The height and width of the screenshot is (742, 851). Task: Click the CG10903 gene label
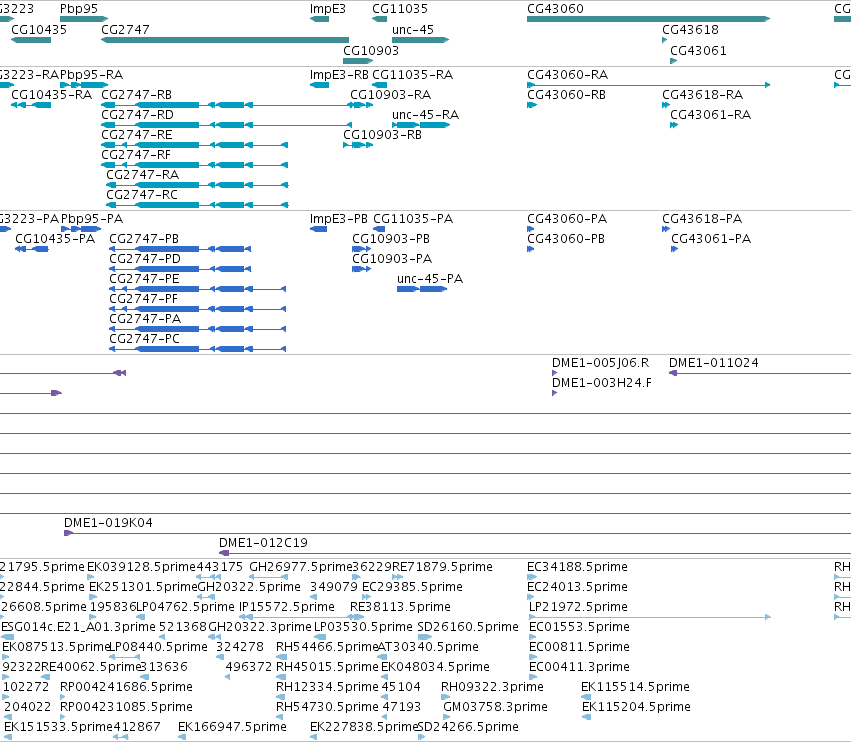click(x=371, y=50)
